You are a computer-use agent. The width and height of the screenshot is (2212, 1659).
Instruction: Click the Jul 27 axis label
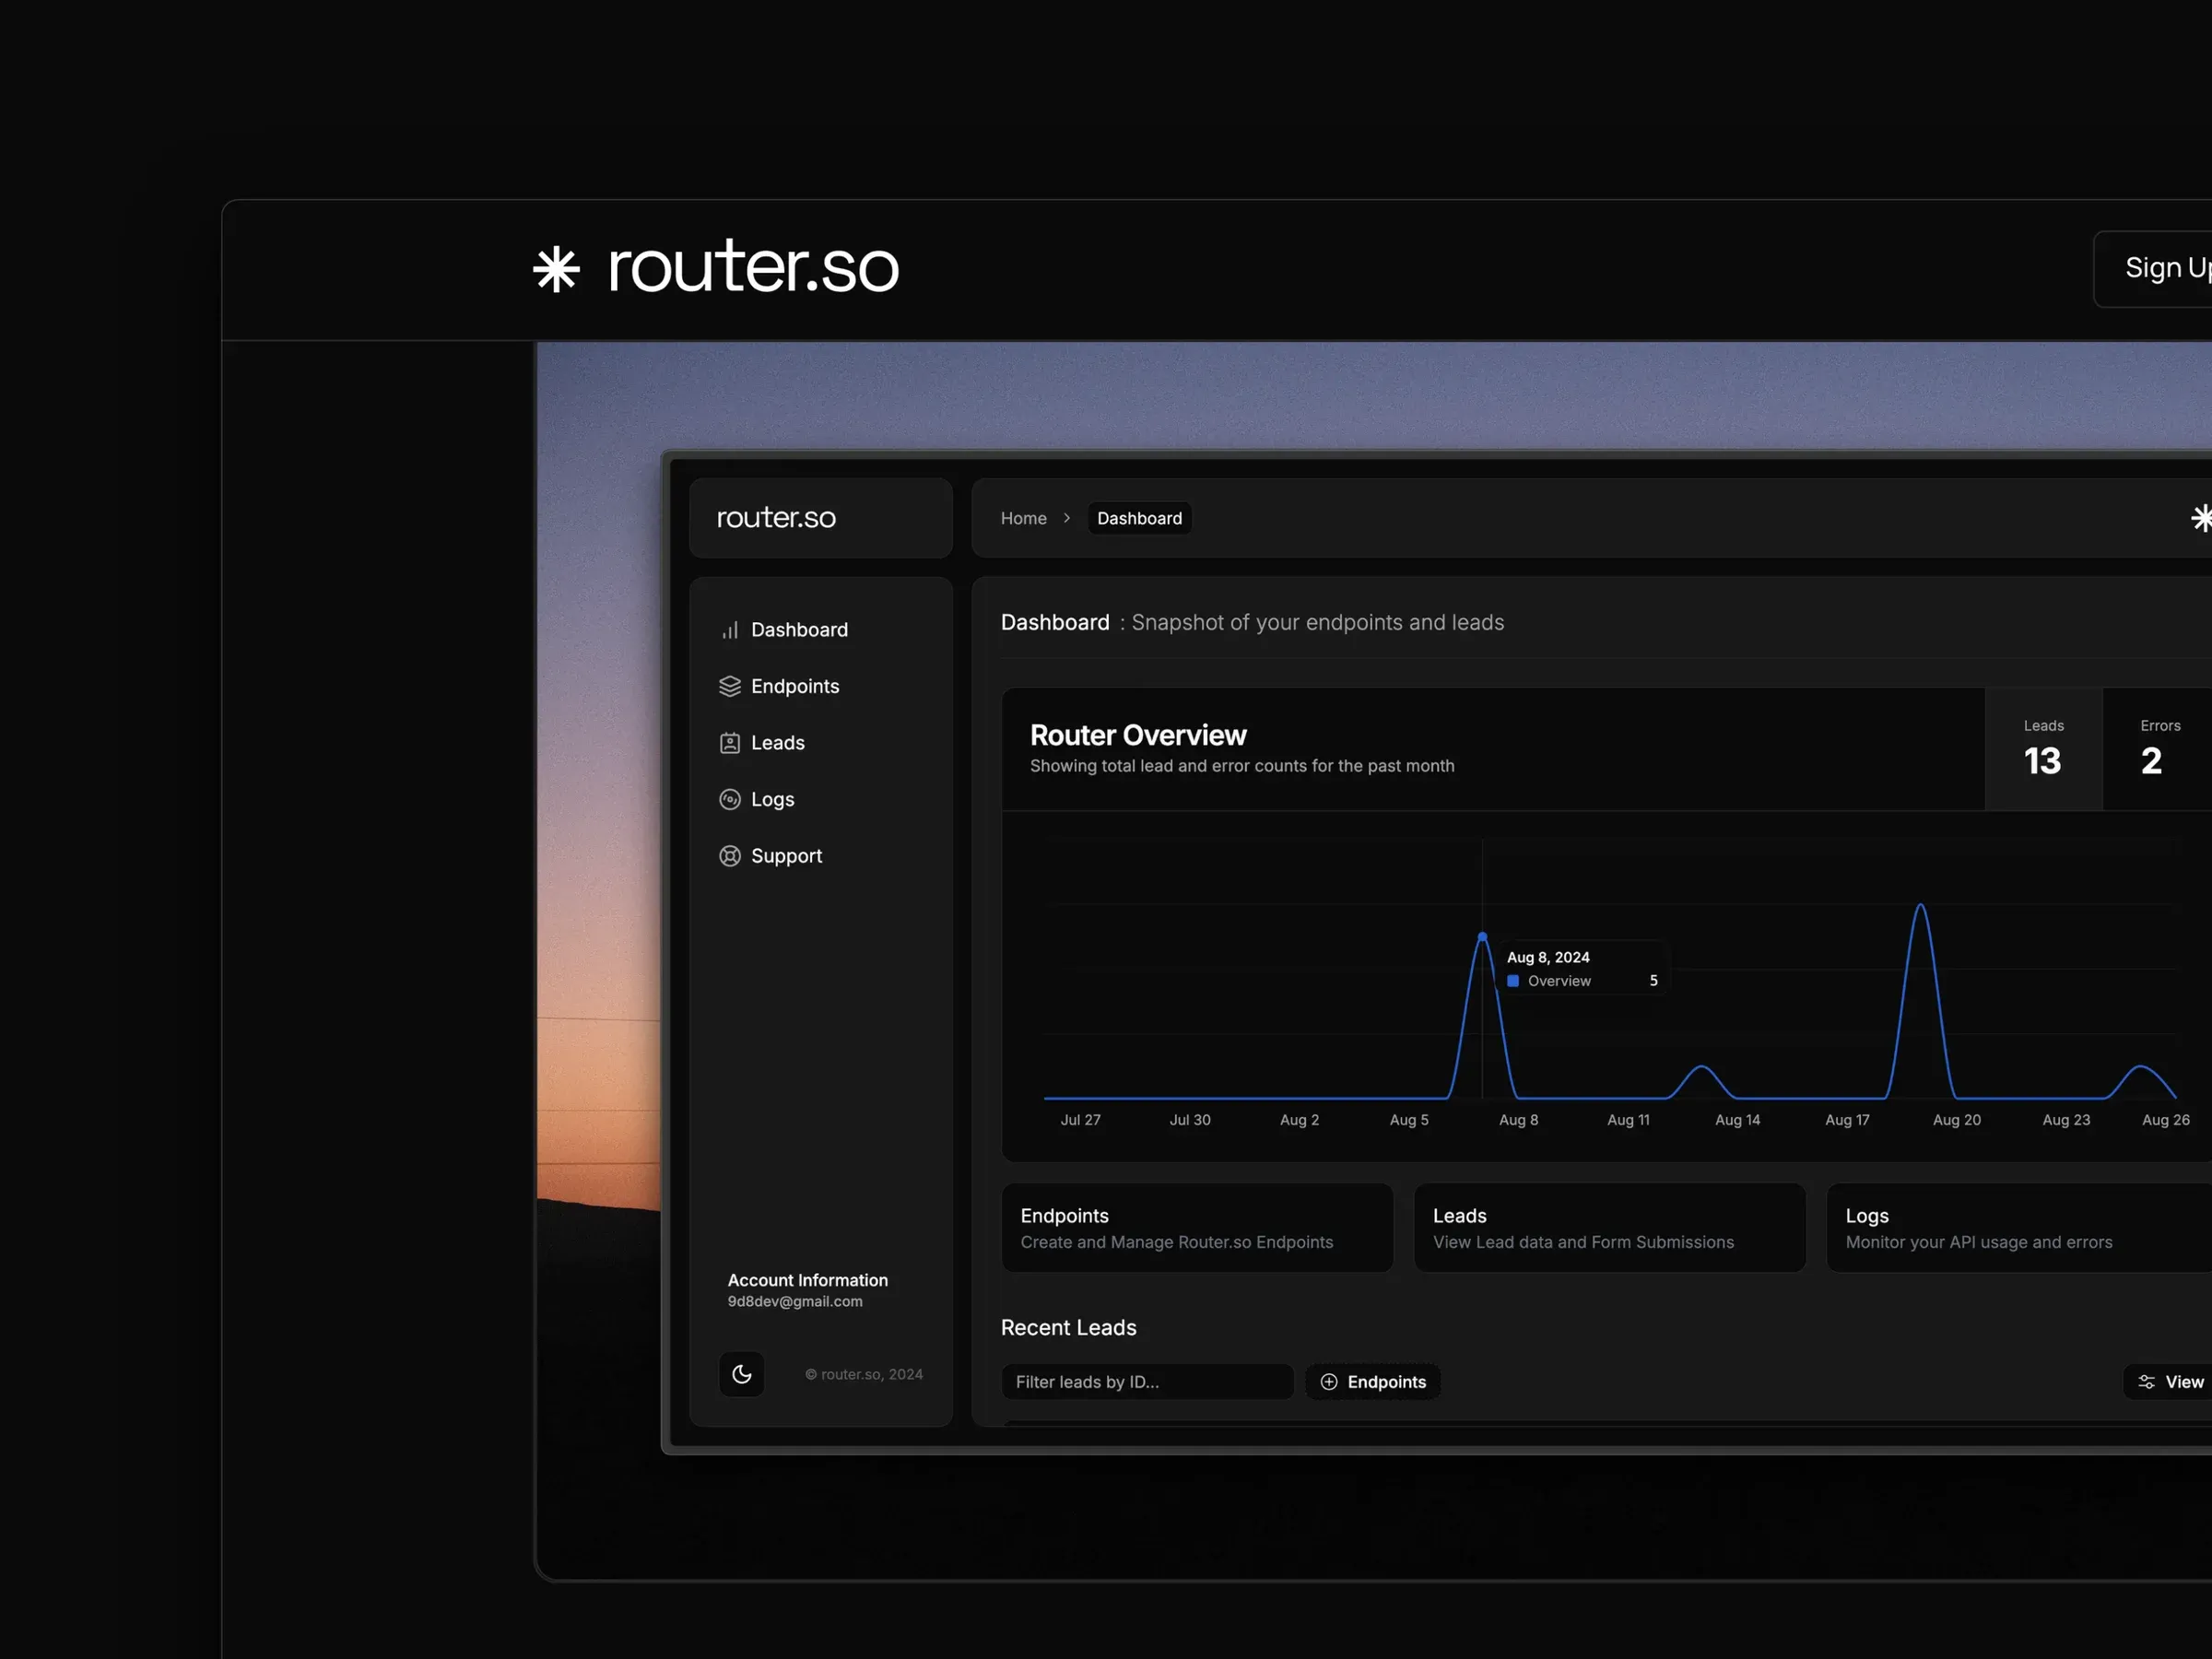point(1080,1120)
